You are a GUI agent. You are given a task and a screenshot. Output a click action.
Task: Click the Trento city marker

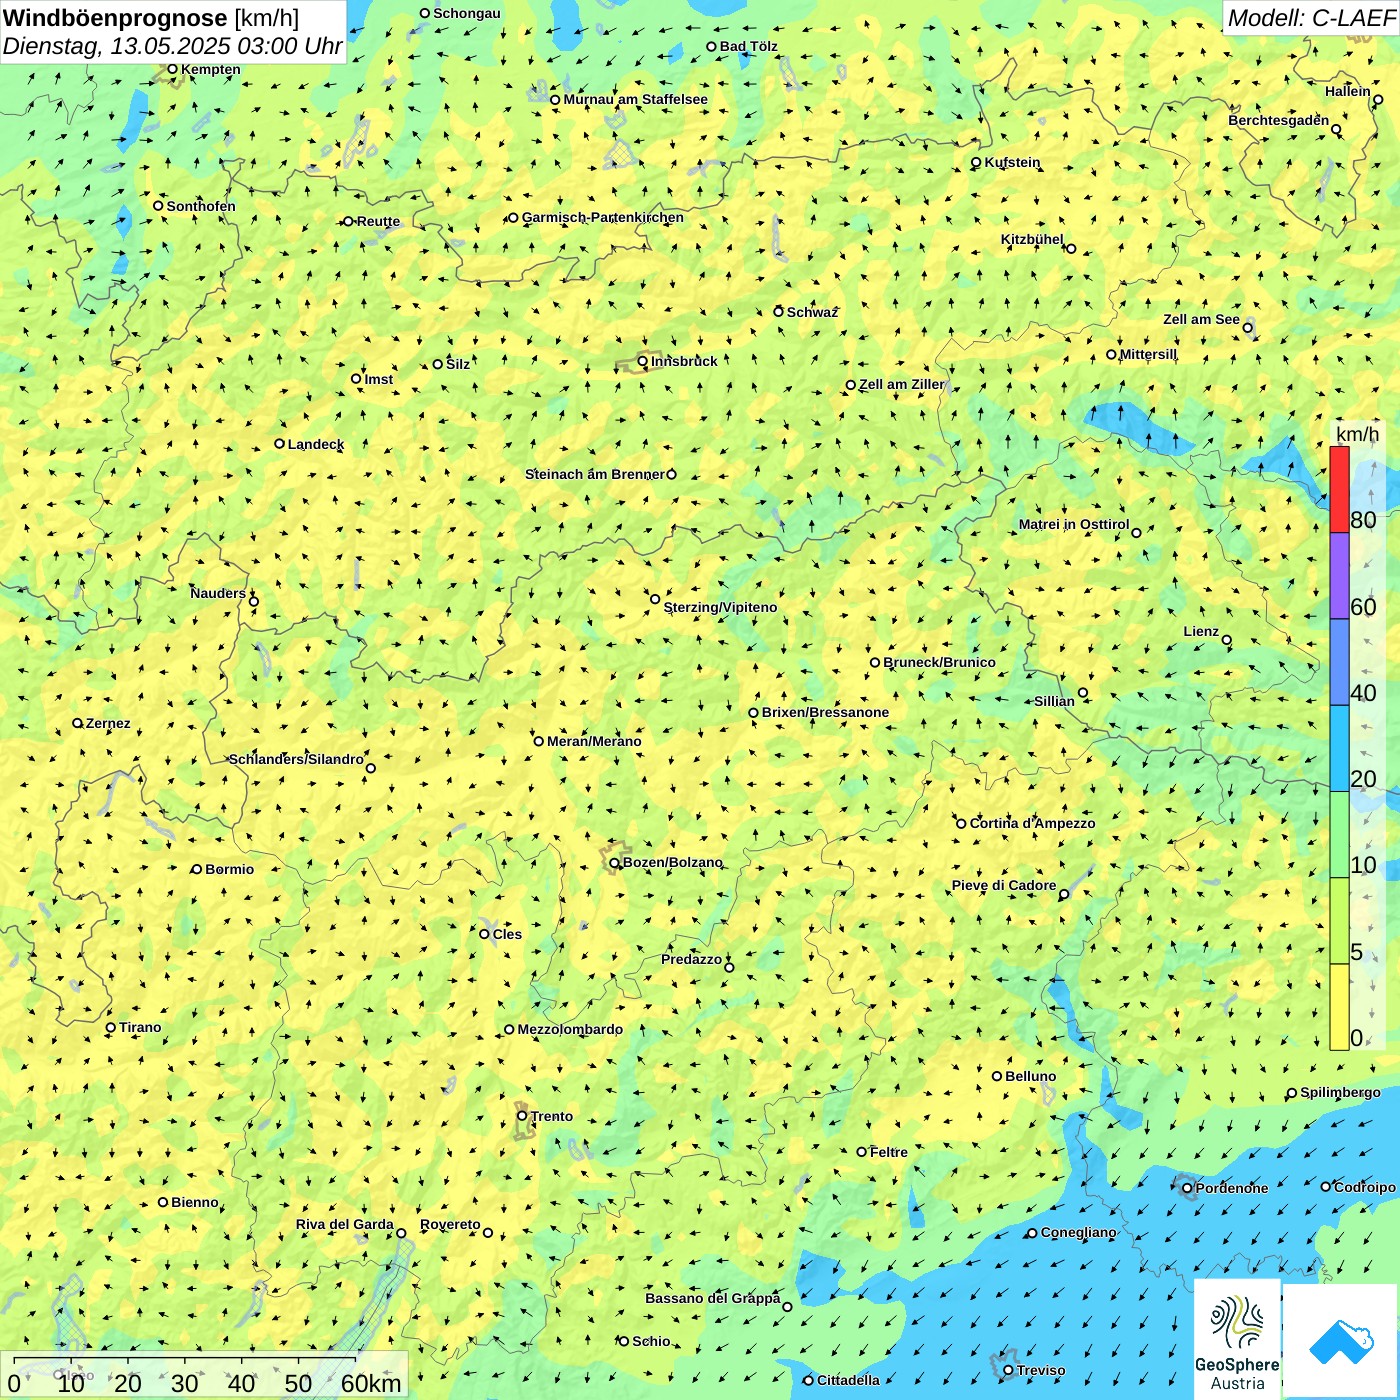click(x=522, y=1116)
